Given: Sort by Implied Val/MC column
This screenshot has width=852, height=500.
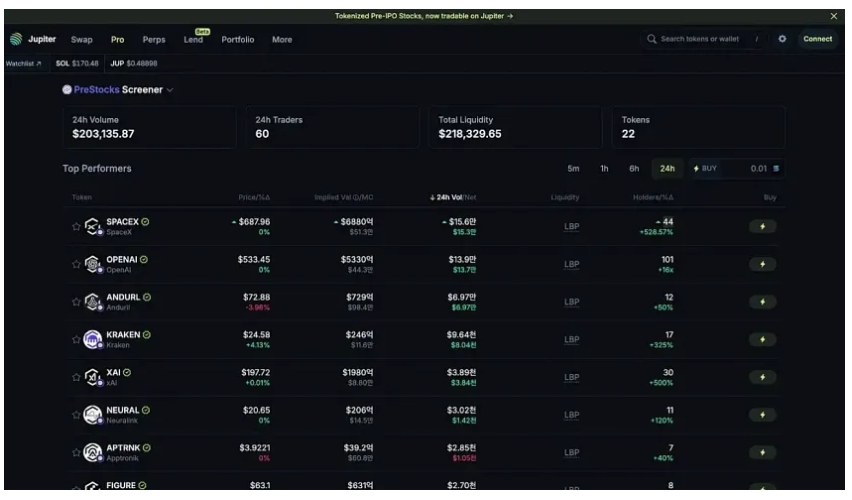Looking at the screenshot, I should [x=343, y=197].
